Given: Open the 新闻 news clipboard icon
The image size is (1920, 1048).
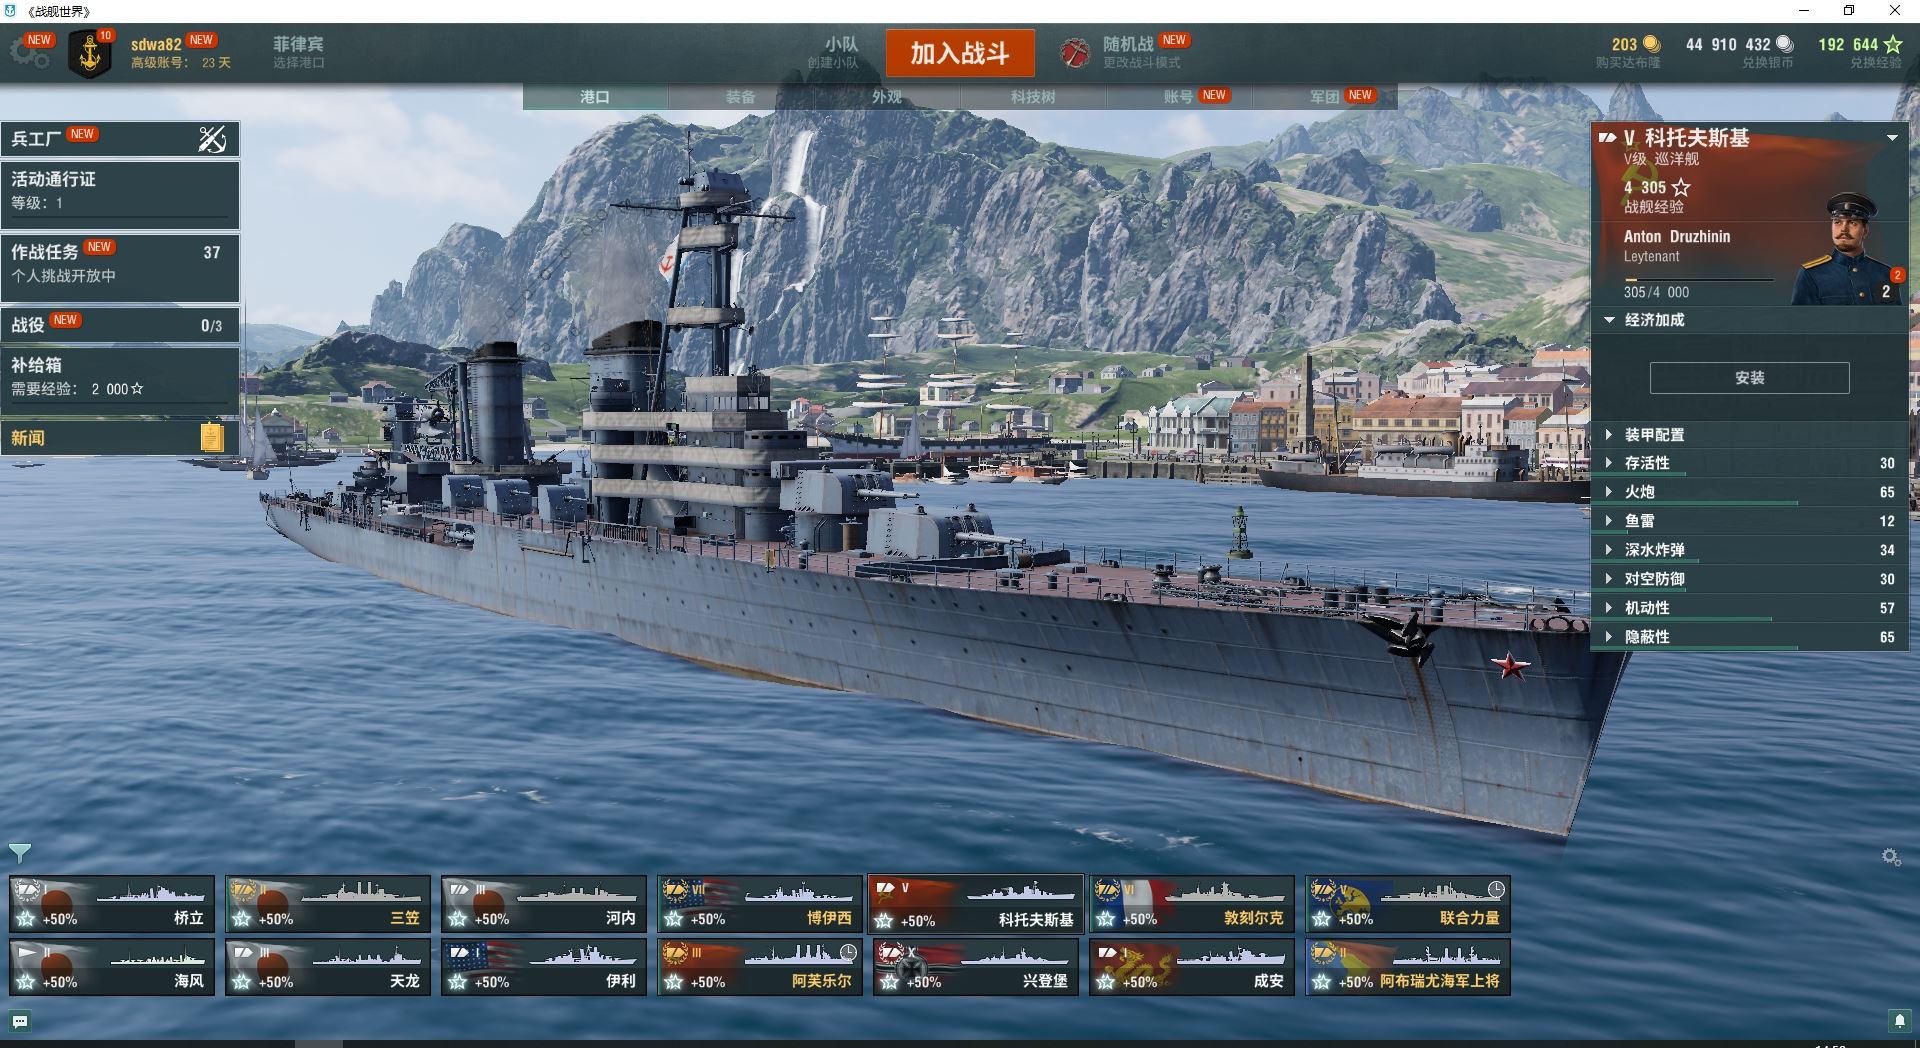Looking at the screenshot, I should [x=211, y=437].
